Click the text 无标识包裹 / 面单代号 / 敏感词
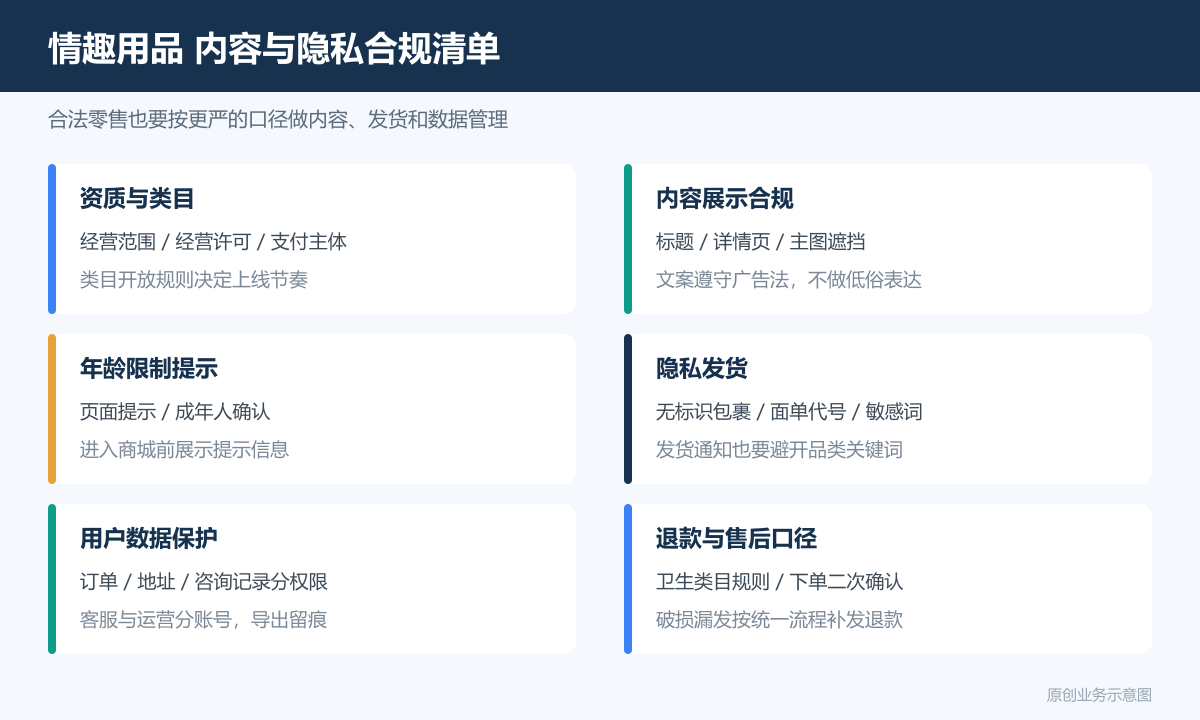1200x720 pixels. pos(789,411)
